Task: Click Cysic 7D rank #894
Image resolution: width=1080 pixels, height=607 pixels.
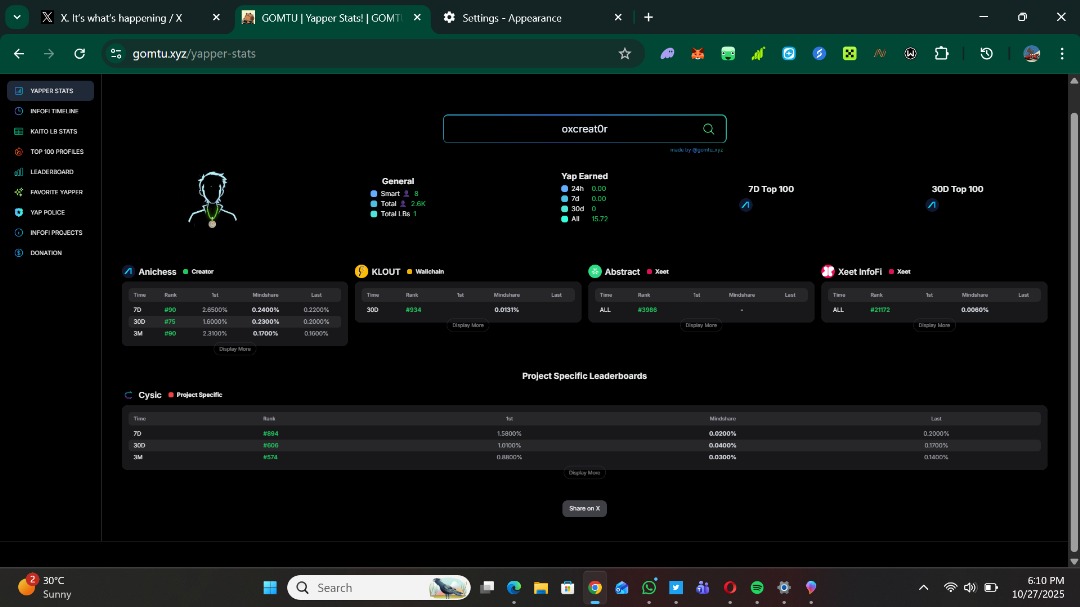Action: (x=270, y=433)
